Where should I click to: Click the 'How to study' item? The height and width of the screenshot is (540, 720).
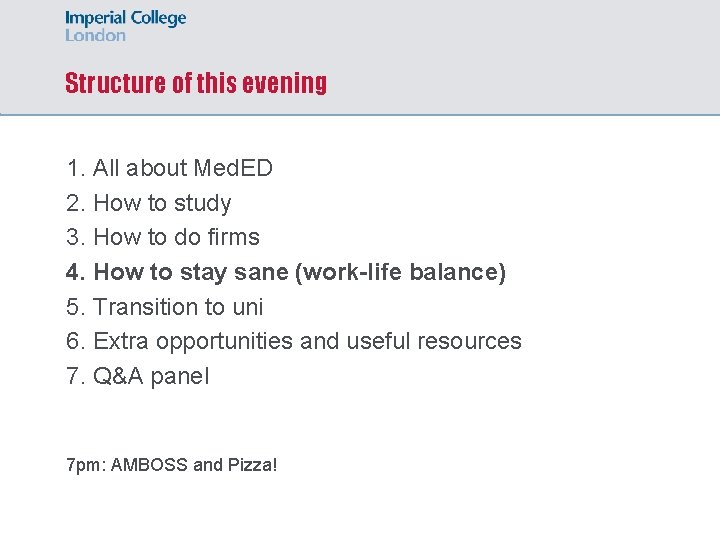149,203
